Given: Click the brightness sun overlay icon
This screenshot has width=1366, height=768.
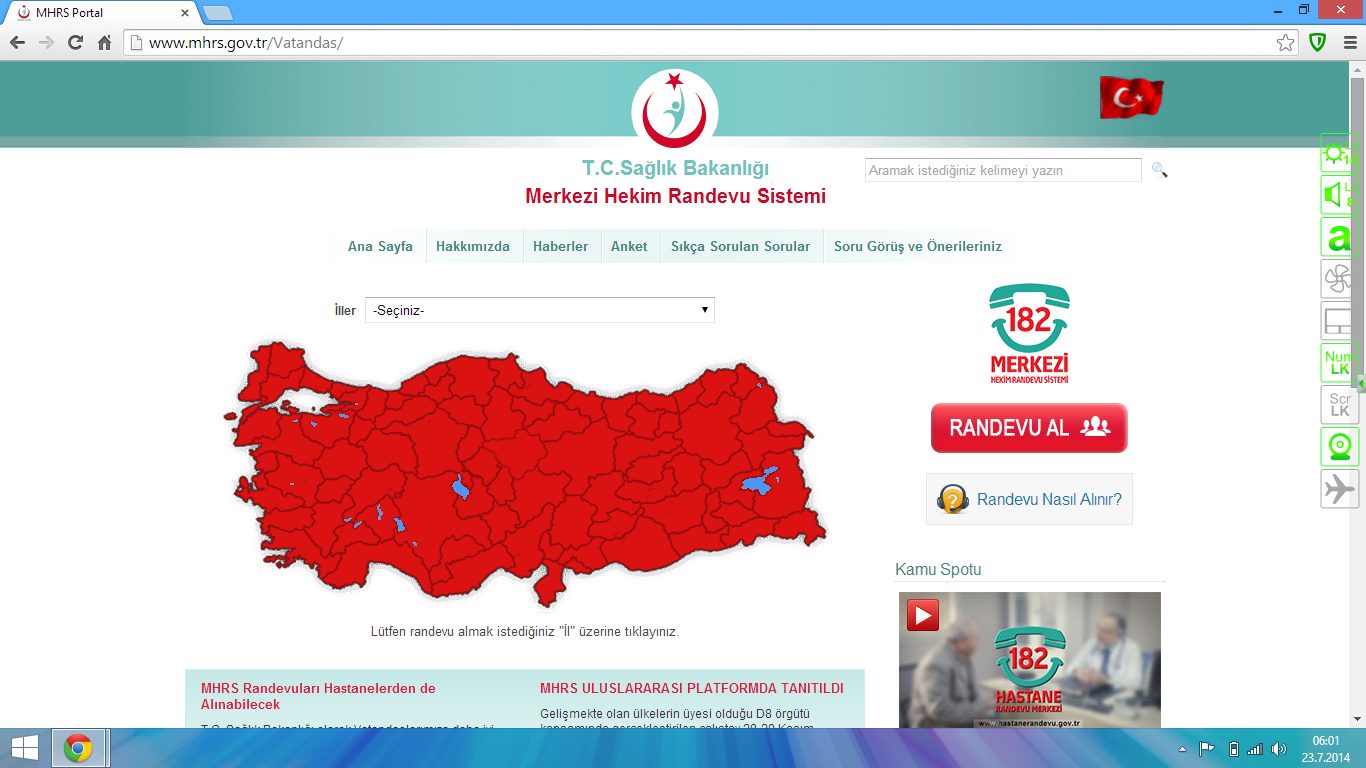Looking at the screenshot, I should (1338, 153).
